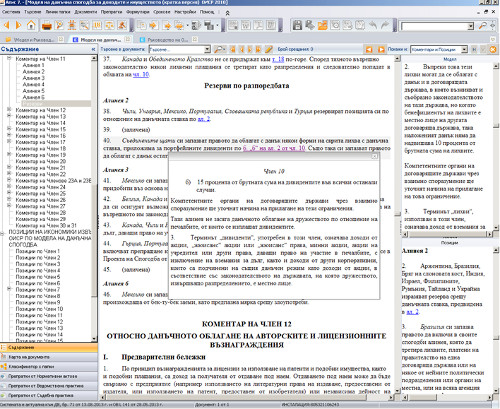Open the top-right search combo box dropdown
Image resolution: width=500 pixels, height=409 pixels.
[x=470, y=26]
